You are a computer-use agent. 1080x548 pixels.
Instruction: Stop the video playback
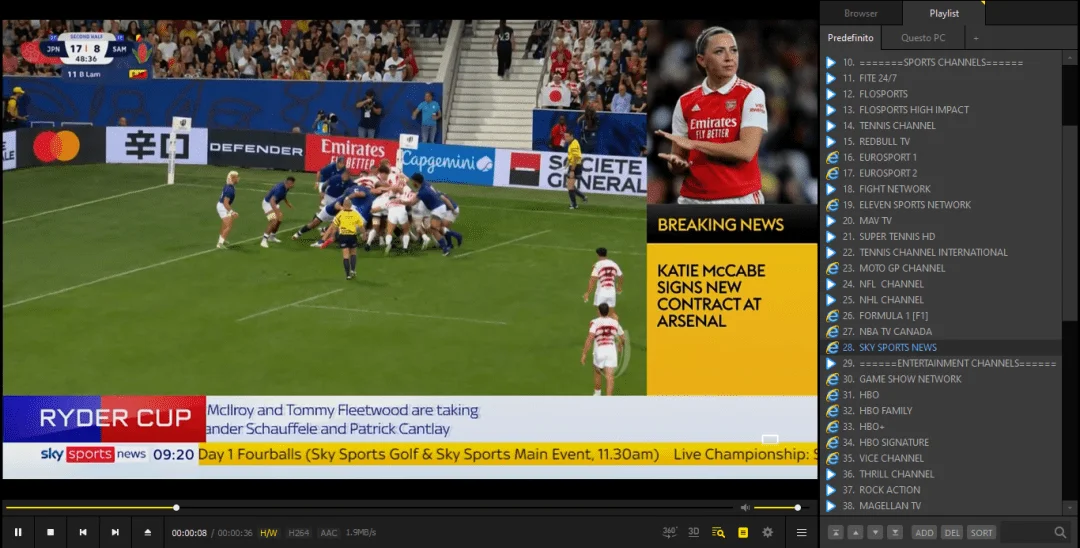50,532
